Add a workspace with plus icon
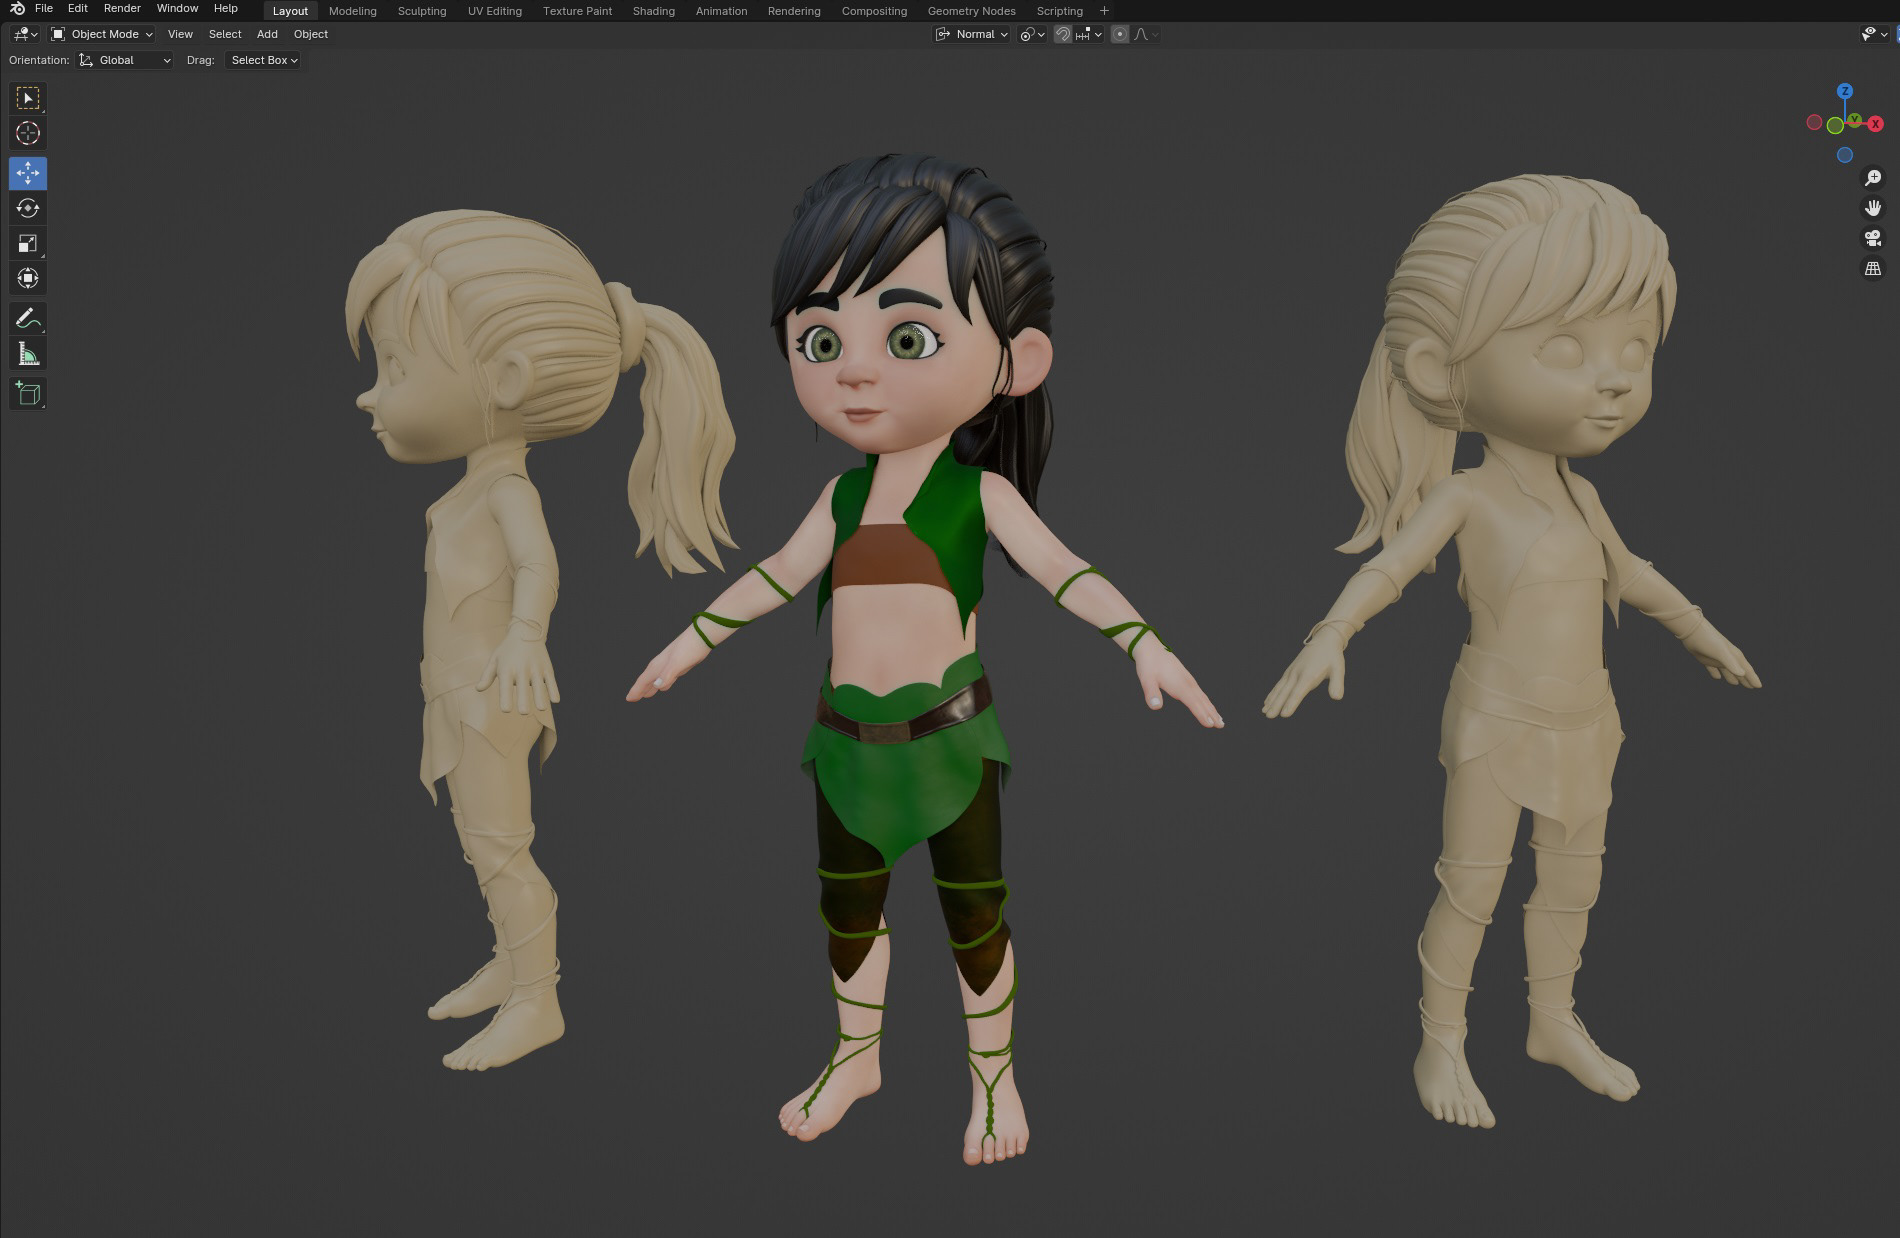1900x1238 pixels. (1104, 10)
